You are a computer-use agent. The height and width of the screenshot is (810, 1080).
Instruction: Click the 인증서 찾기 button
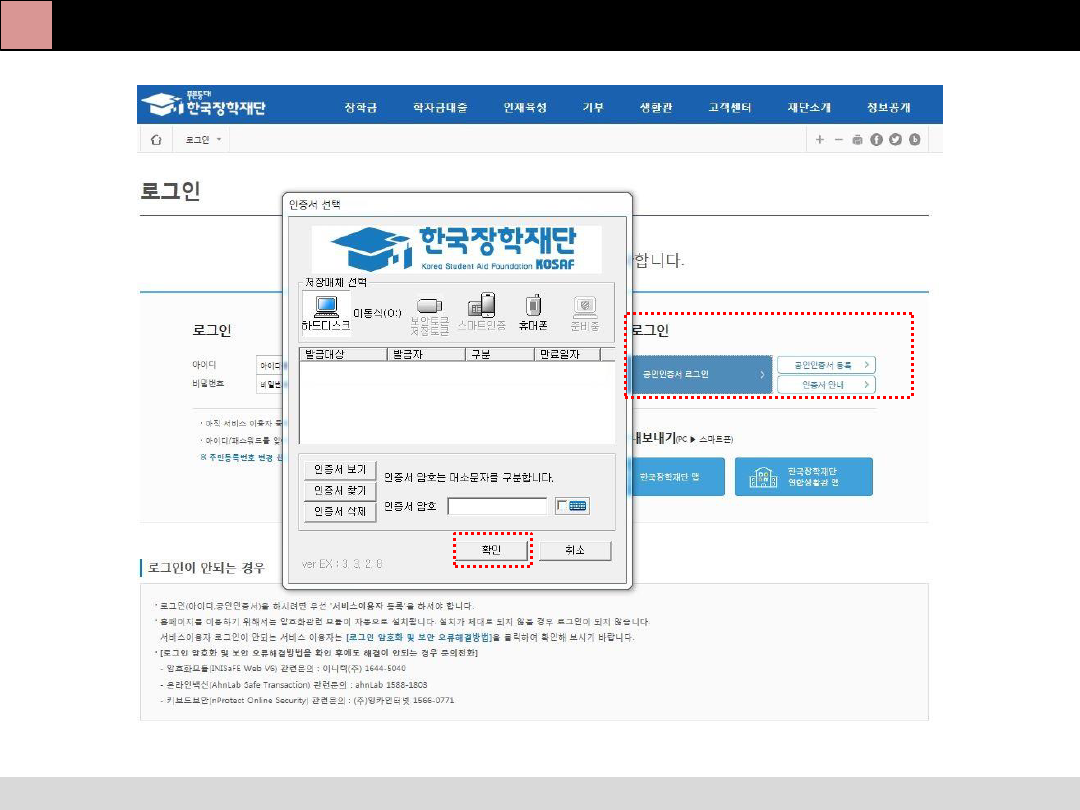(x=340, y=490)
